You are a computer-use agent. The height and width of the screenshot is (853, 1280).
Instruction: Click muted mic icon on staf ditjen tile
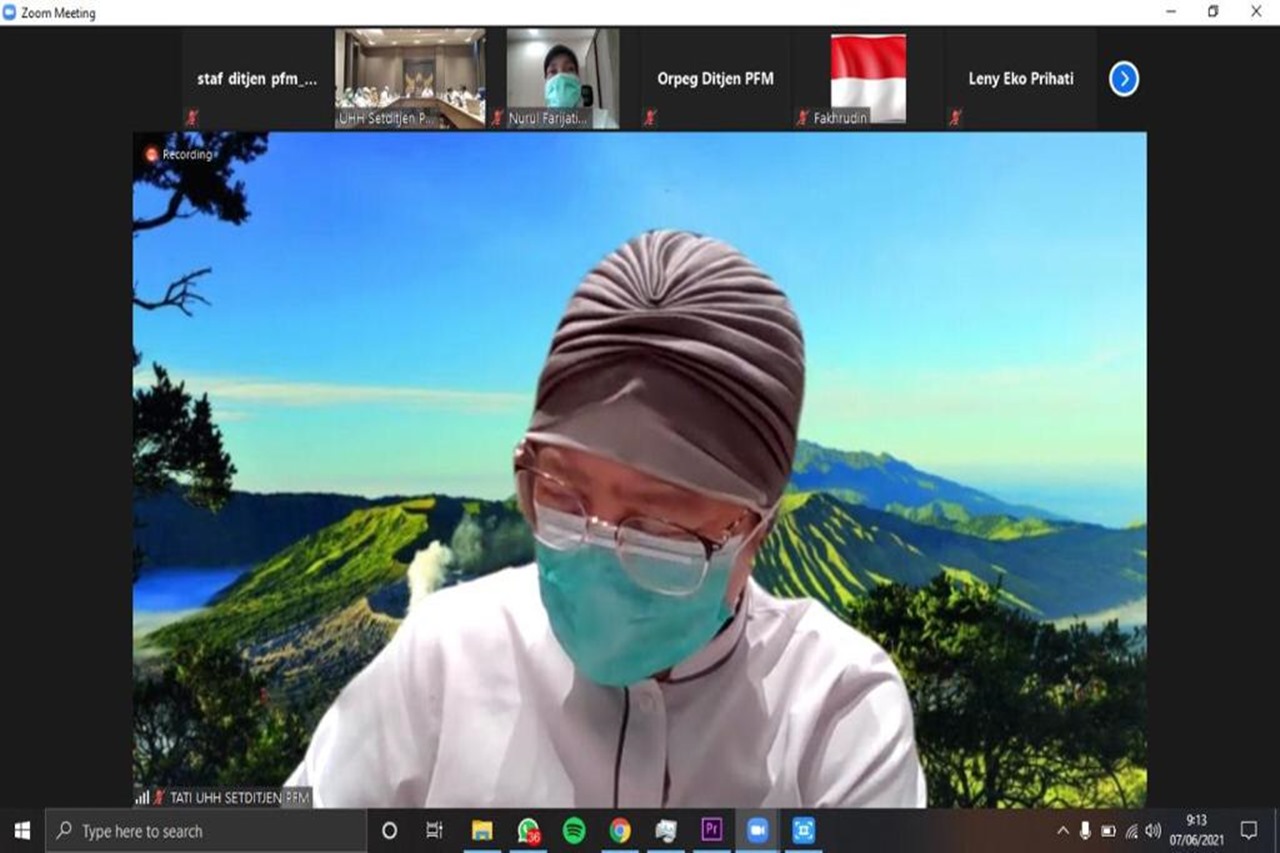point(192,118)
